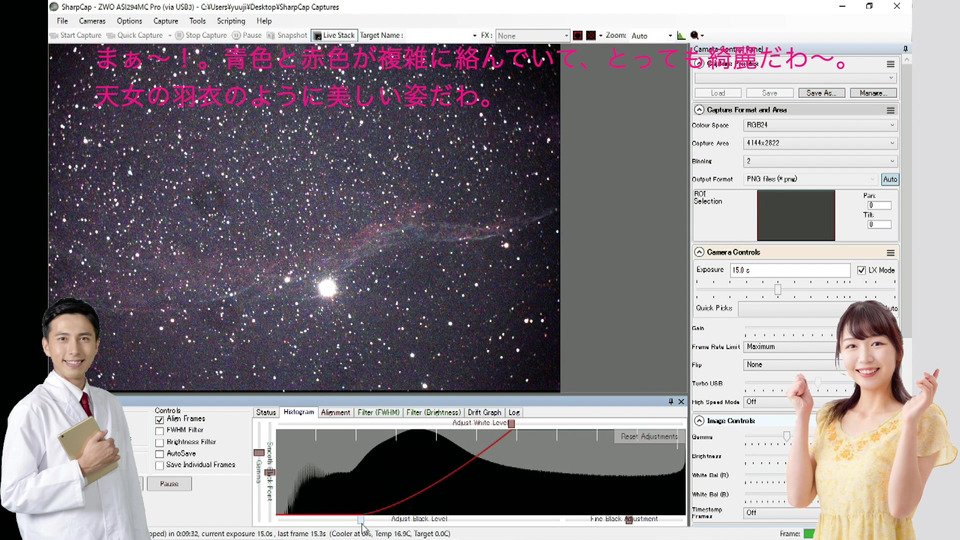This screenshot has width=960, height=540.
Task: Click the histogram icon in the toolbar
Action: (x=681, y=35)
